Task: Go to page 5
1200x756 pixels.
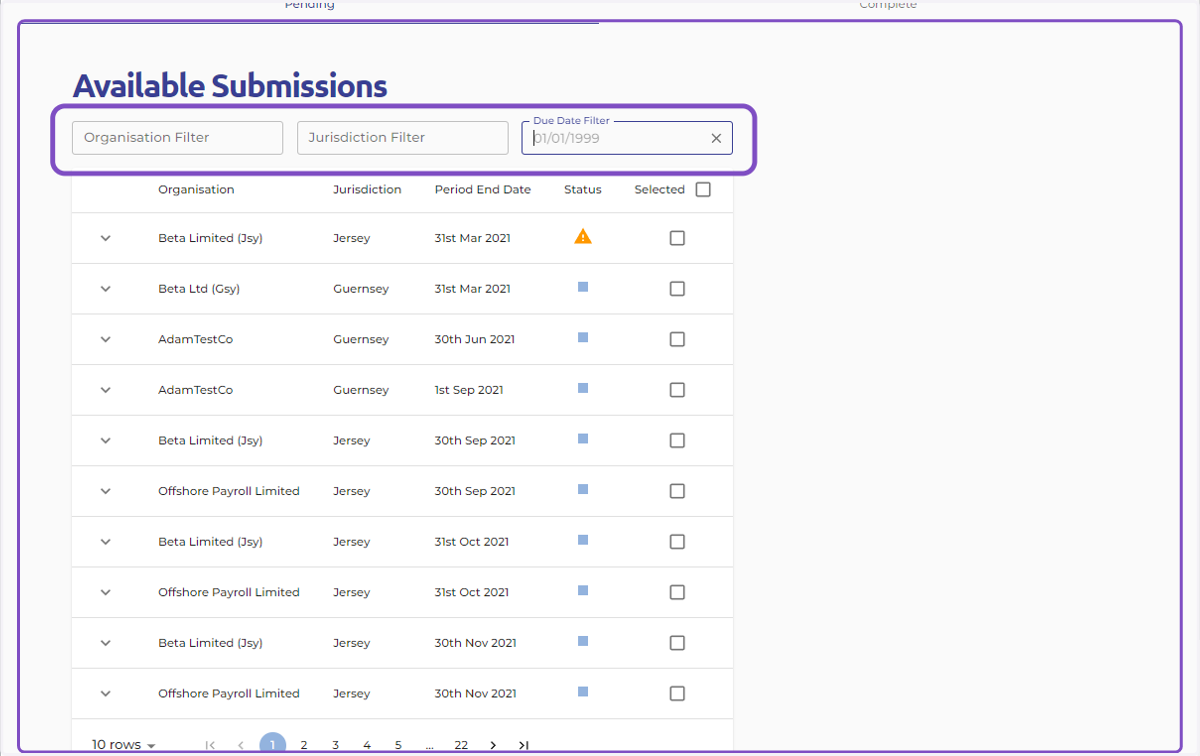Action: coord(398,745)
